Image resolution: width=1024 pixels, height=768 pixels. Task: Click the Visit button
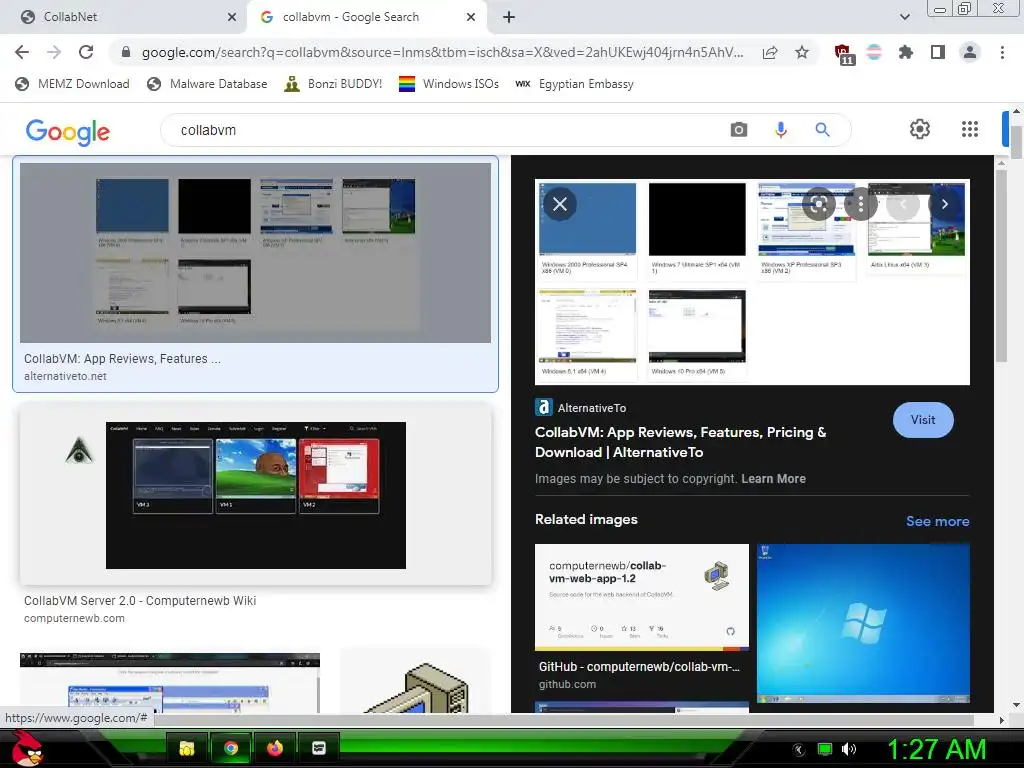coord(923,420)
